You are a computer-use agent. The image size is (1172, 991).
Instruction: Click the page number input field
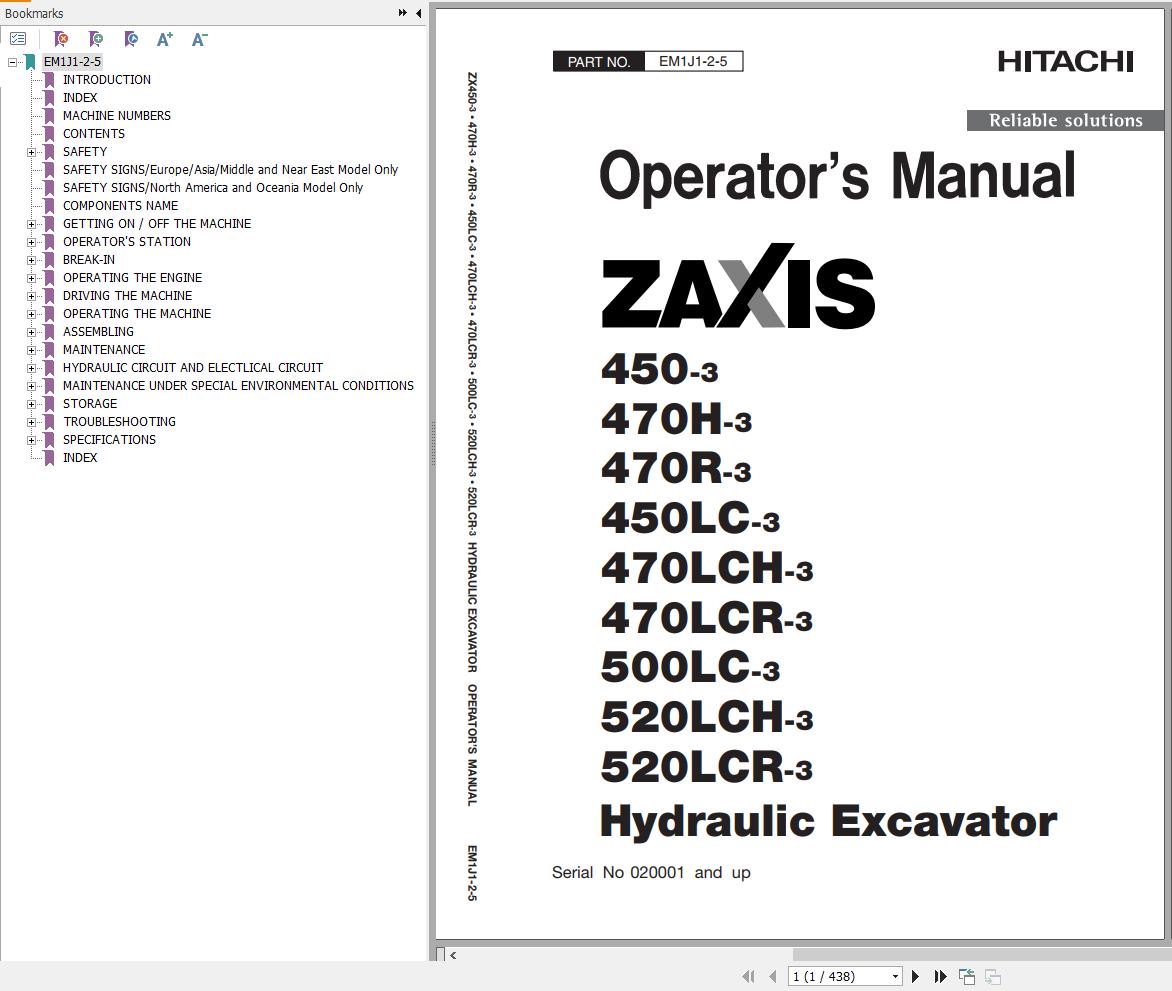(x=838, y=976)
